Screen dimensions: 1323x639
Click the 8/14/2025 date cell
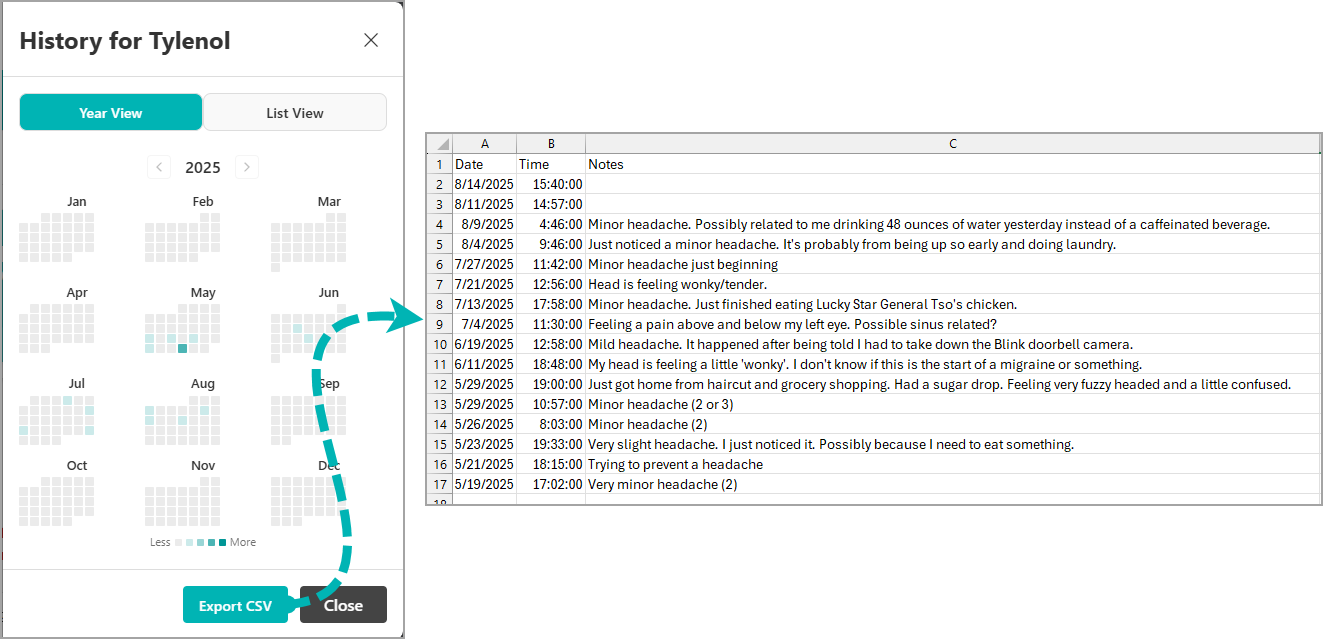485,184
